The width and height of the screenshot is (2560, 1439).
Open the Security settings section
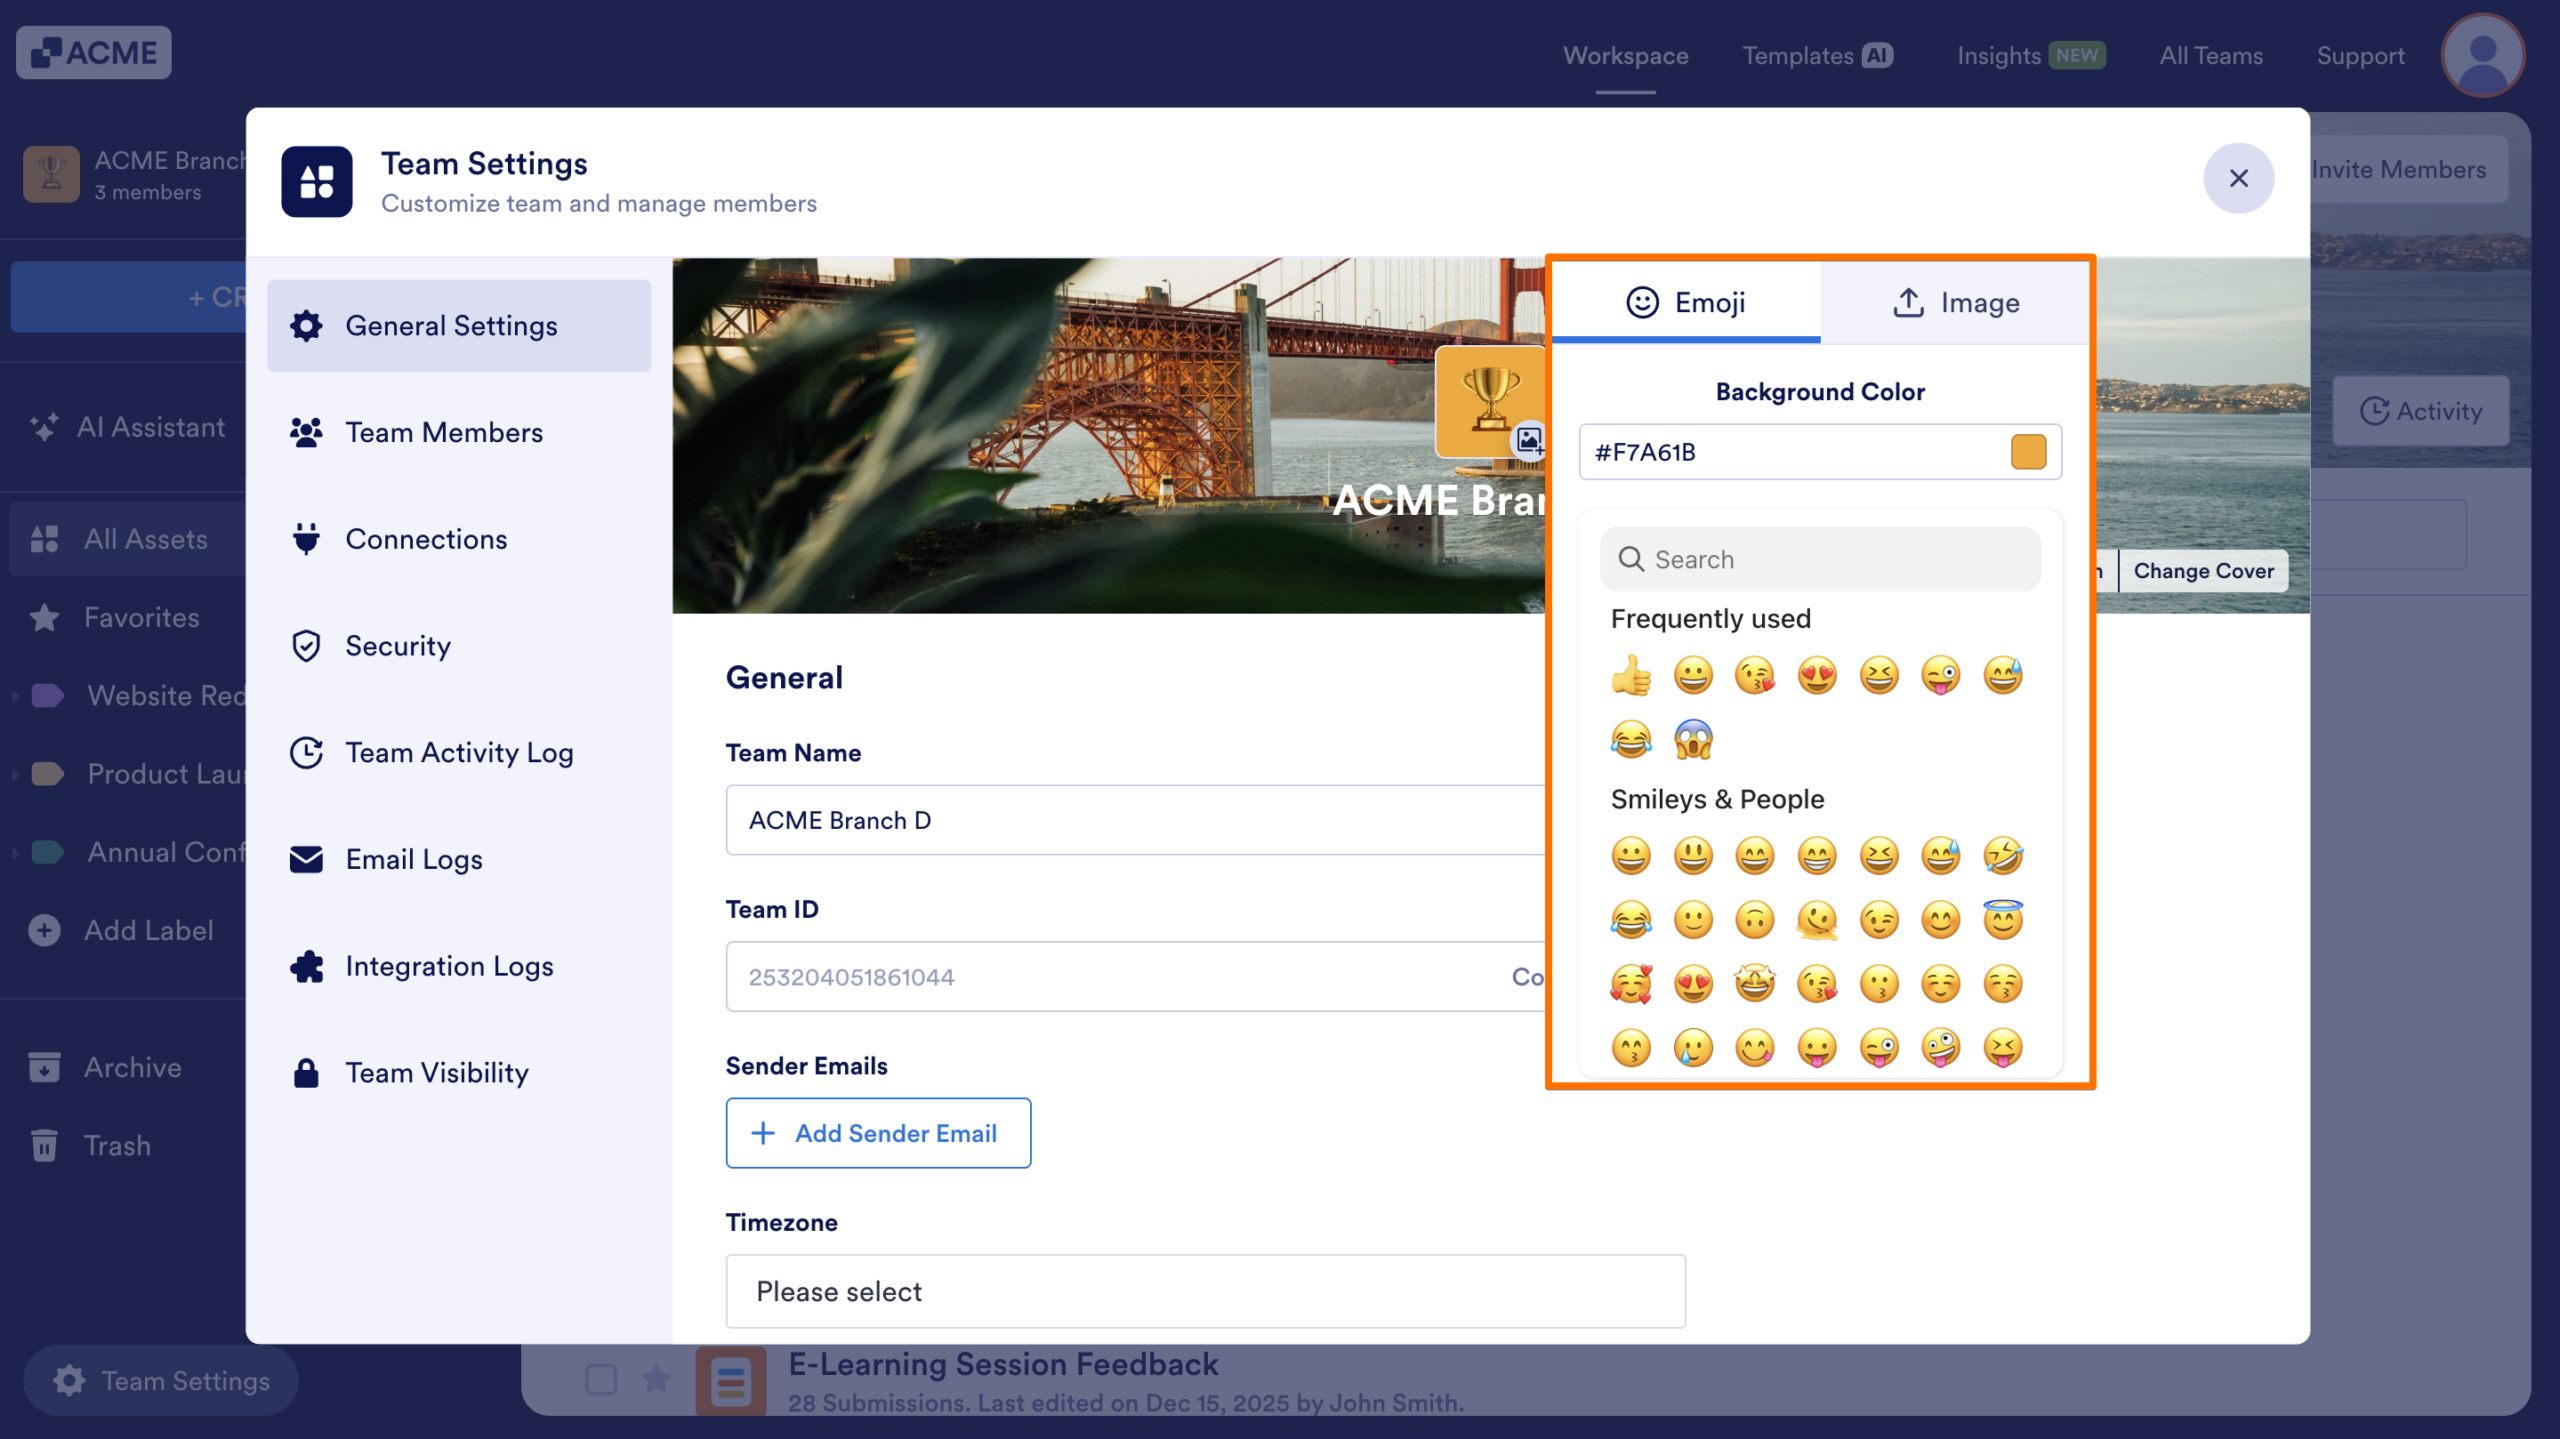click(398, 646)
